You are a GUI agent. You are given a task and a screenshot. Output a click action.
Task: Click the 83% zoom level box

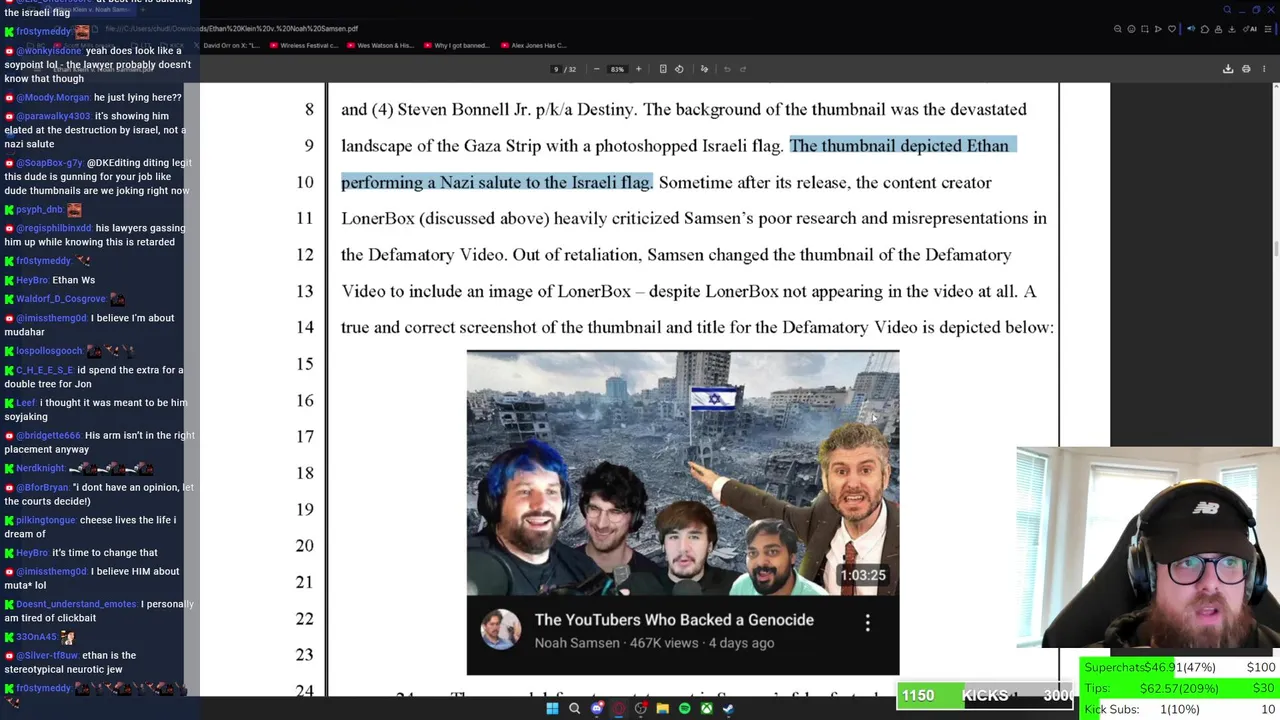pos(617,69)
